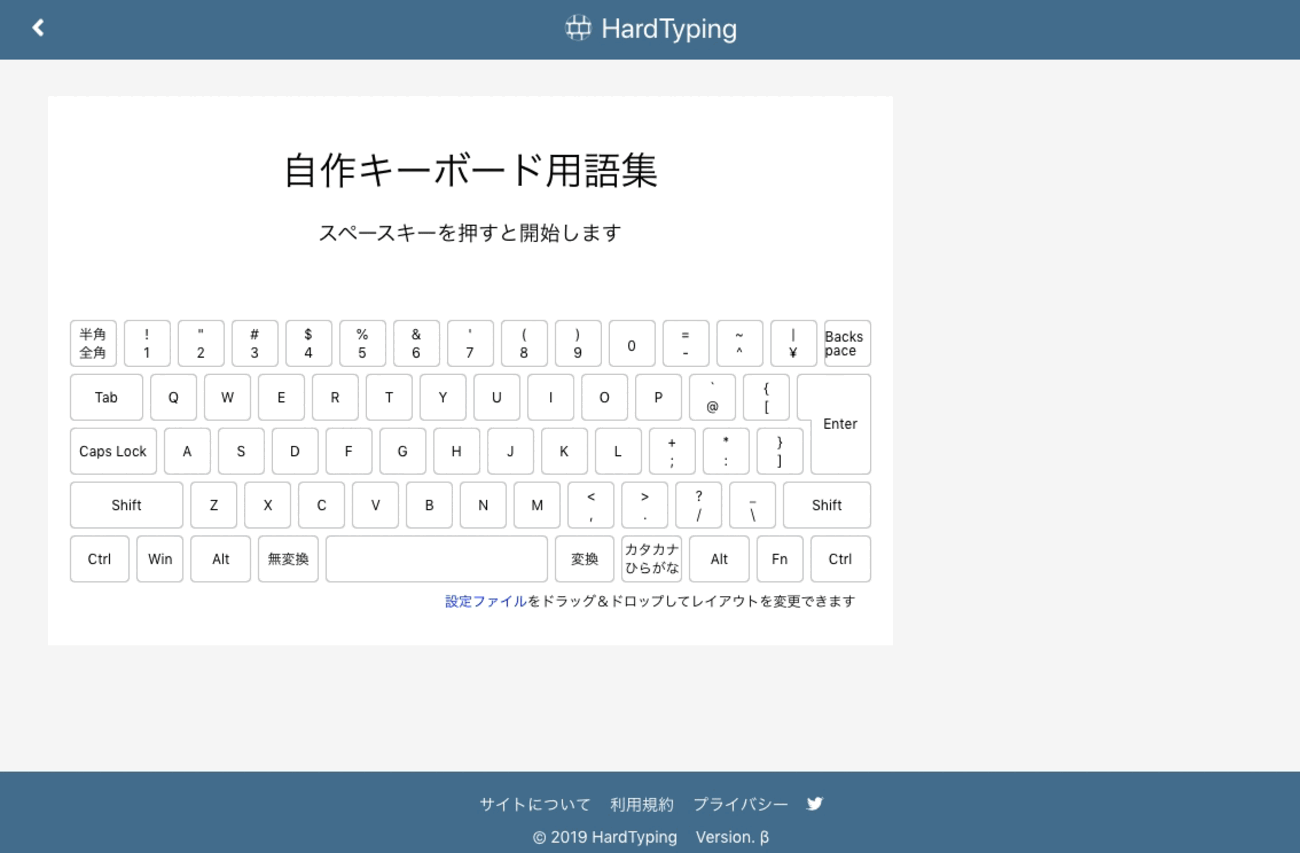Click the Z key
The width and height of the screenshot is (1300, 853).
pyautogui.click(x=214, y=505)
